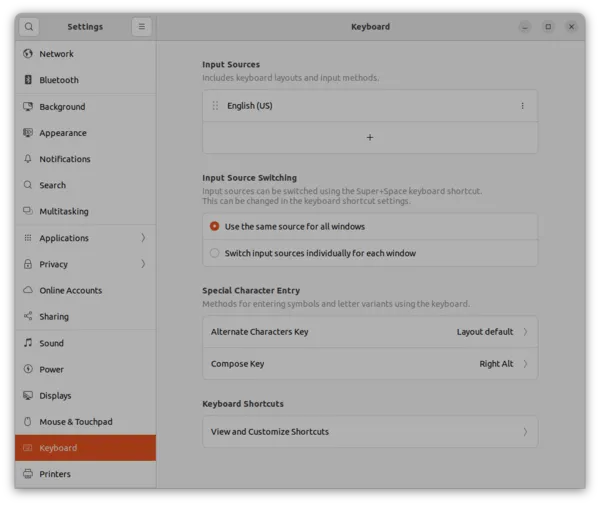Click the Appearance icon in sidebar
This screenshot has height=505, width=600.
(x=28, y=133)
